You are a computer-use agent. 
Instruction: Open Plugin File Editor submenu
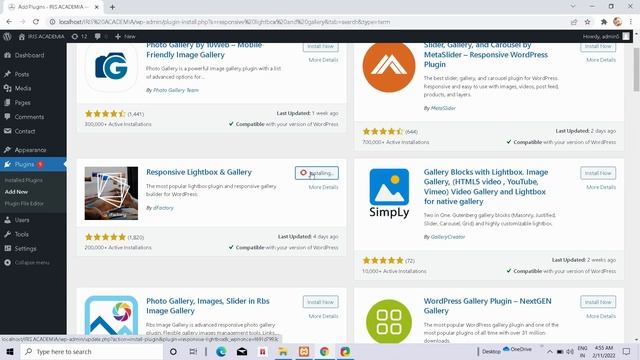pyautogui.click(x=24, y=203)
